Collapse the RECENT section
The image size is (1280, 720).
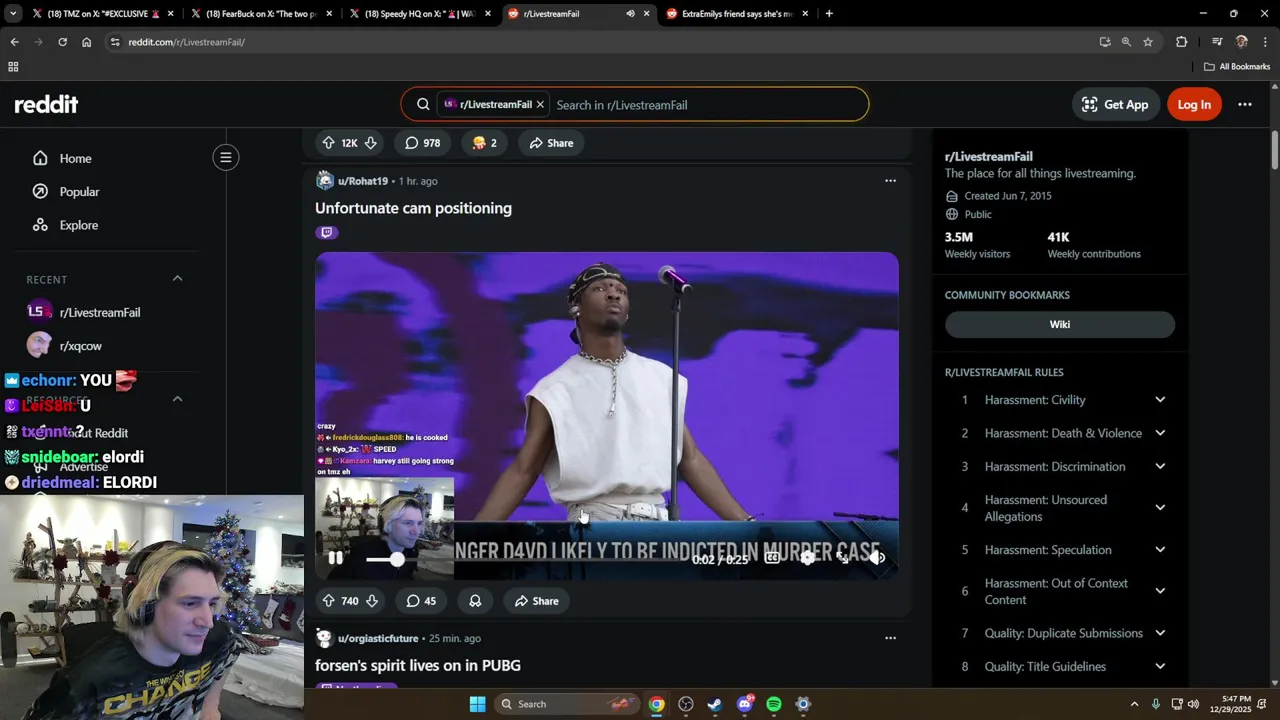[x=177, y=278]
